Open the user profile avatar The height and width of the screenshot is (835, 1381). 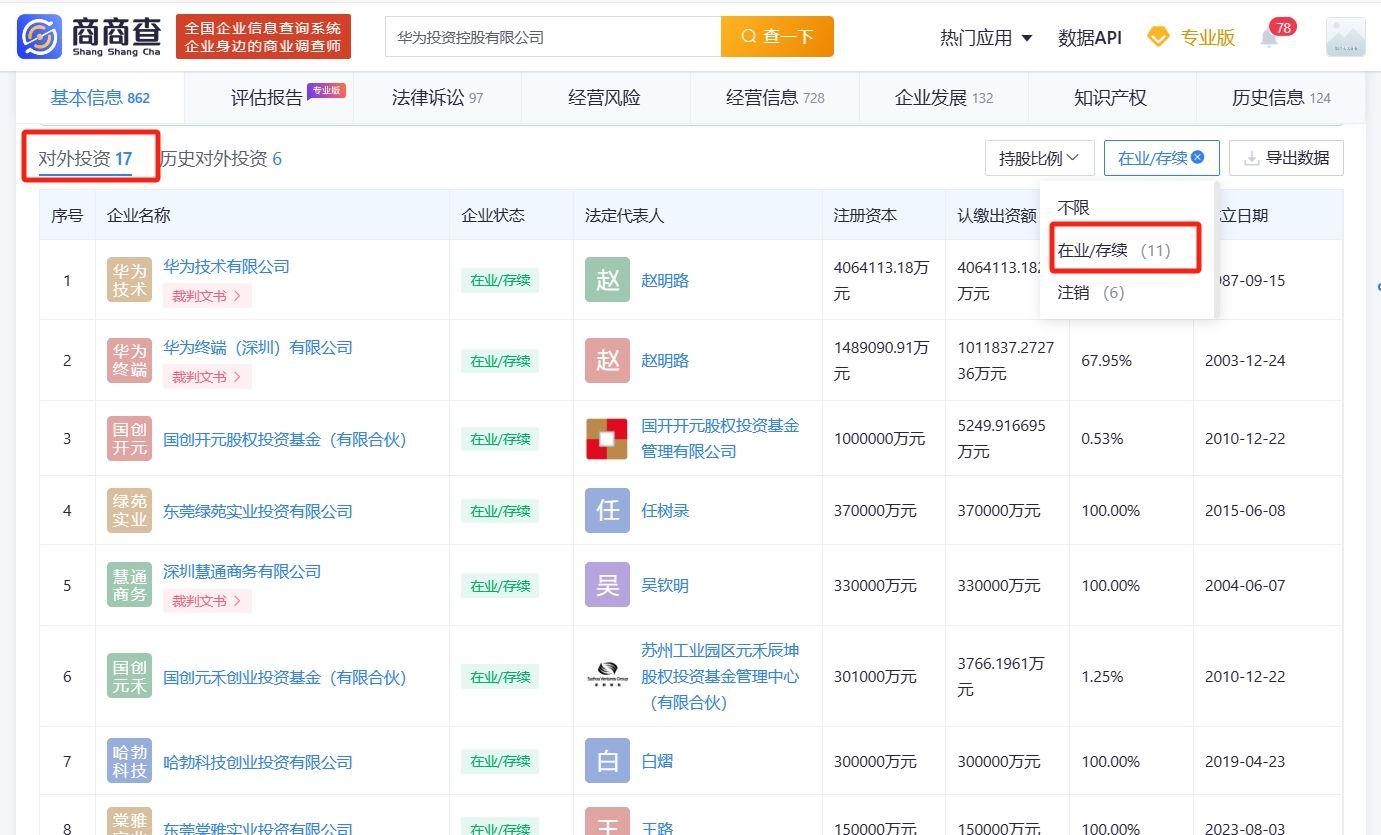coord(1345,37)
